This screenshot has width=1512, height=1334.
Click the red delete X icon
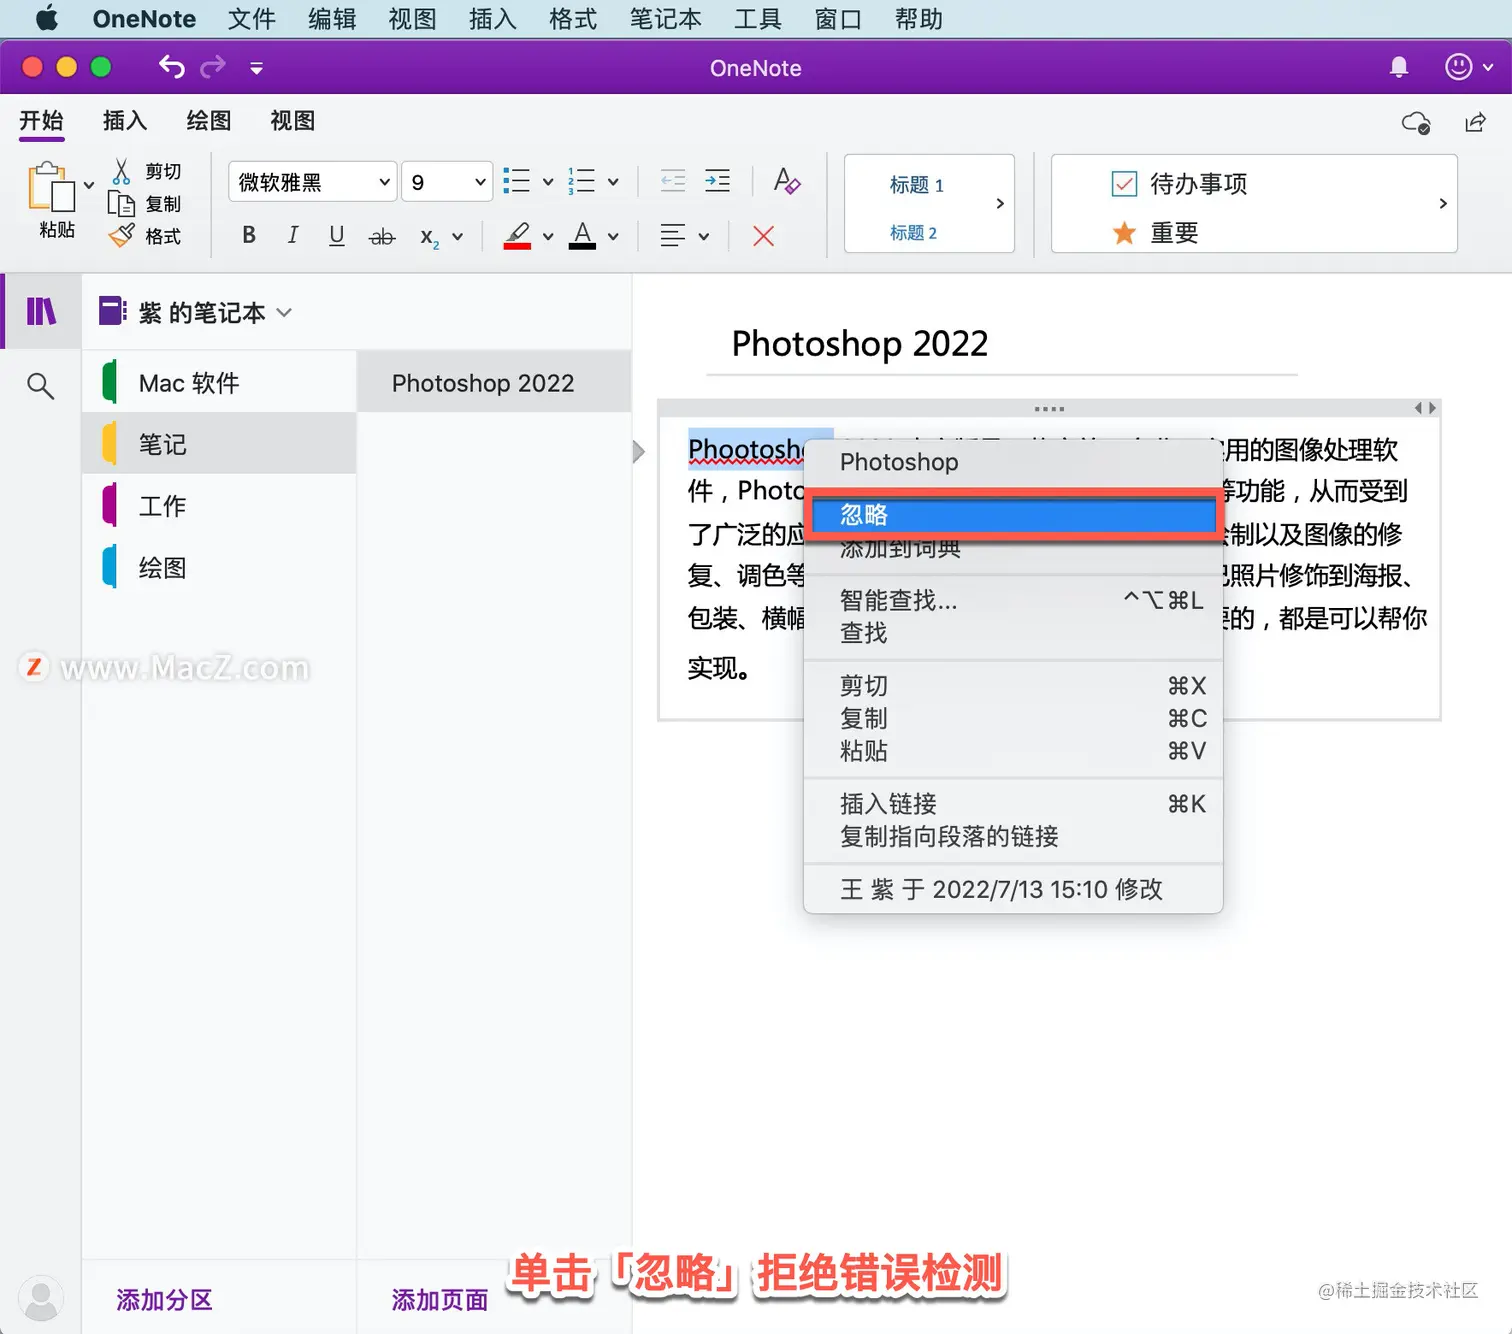763,236
